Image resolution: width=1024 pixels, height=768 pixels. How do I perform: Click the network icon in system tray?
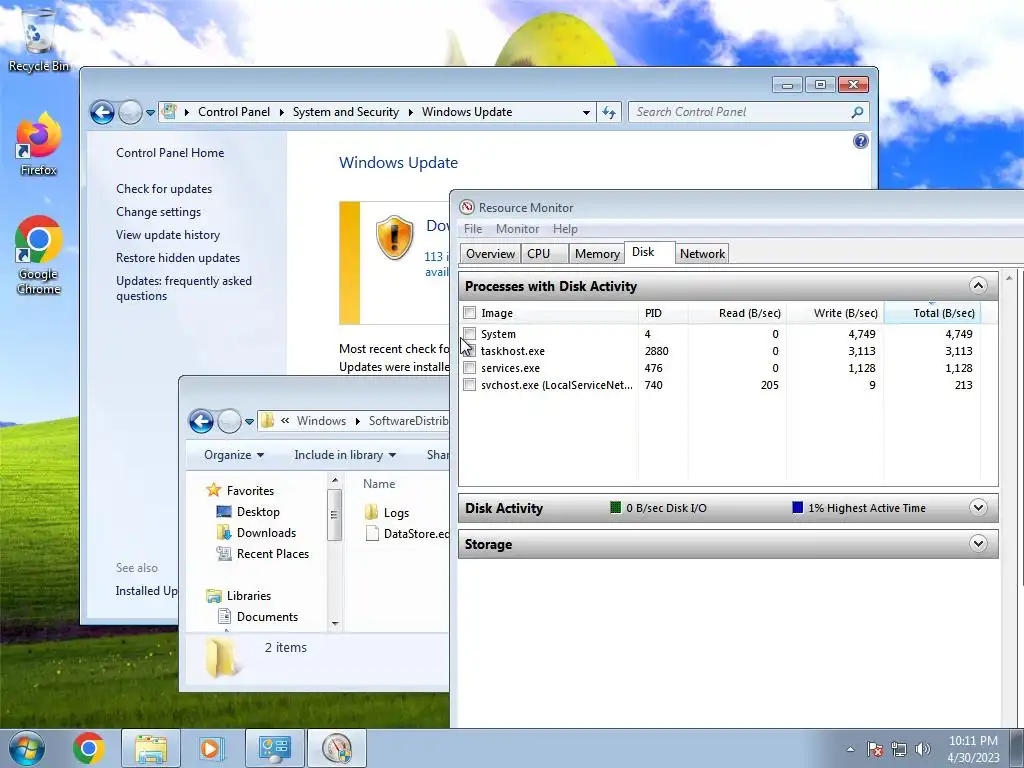899,749
